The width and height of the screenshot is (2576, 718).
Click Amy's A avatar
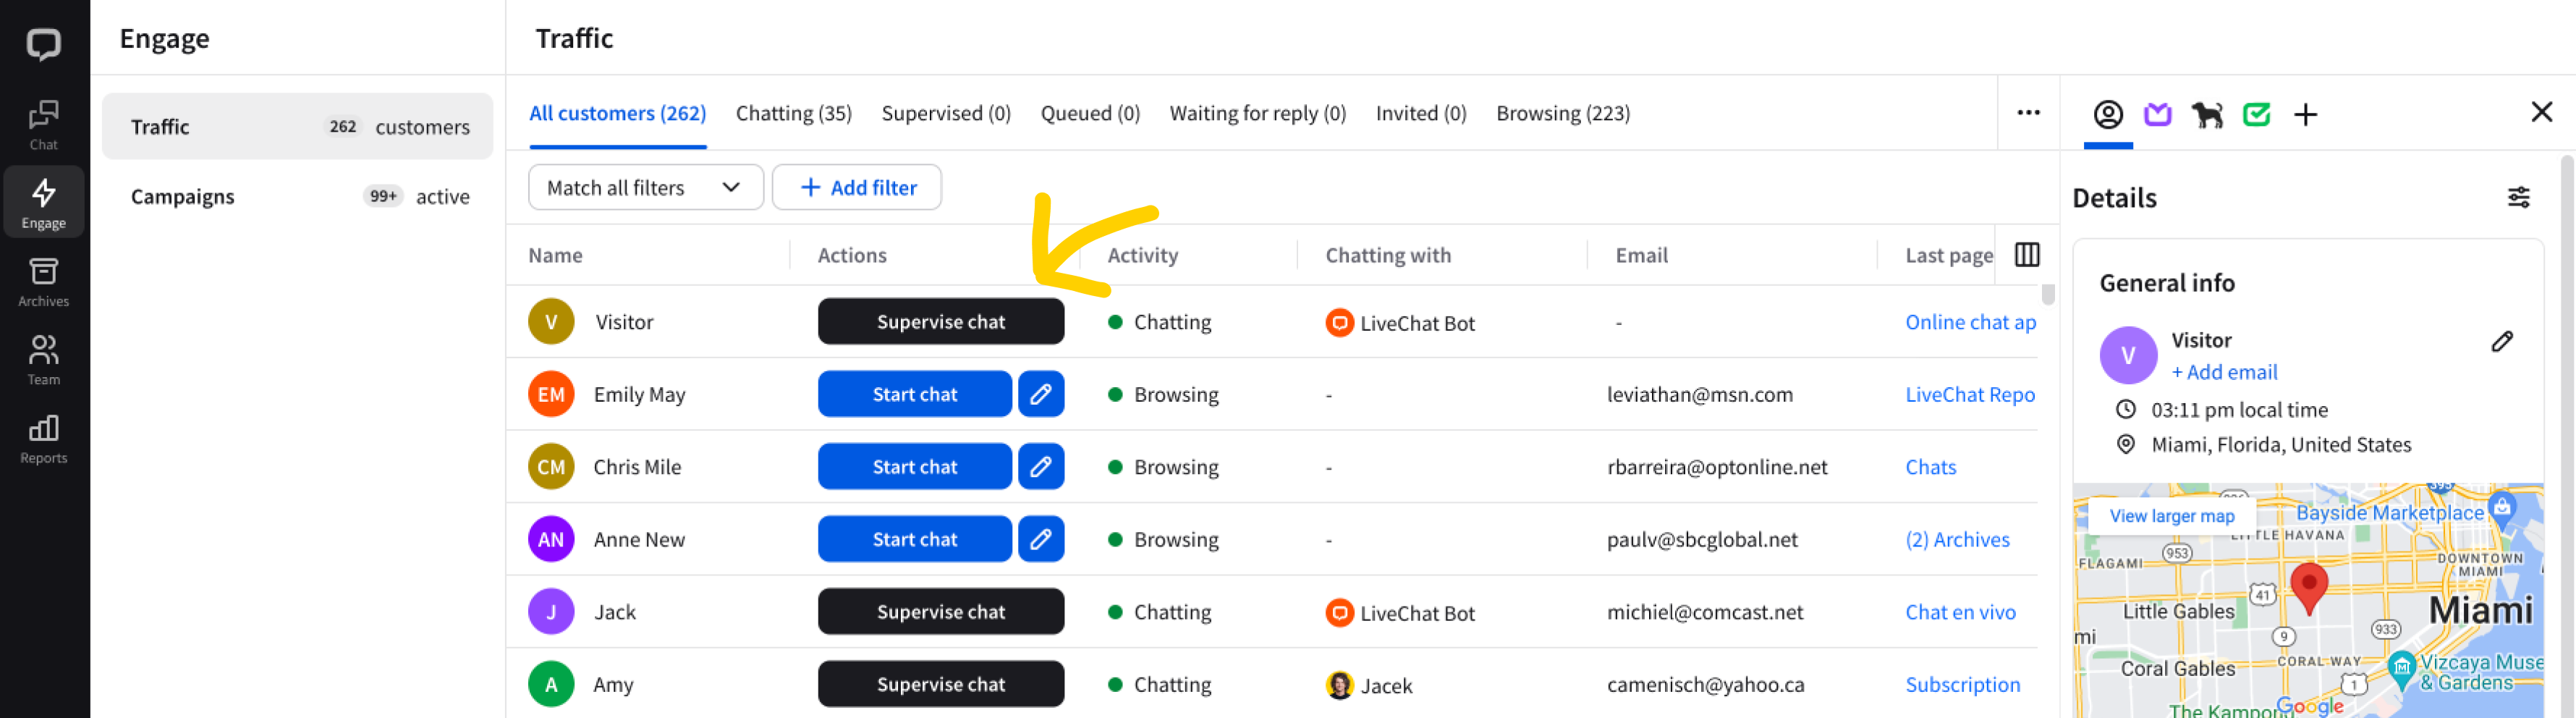point(551,684)
